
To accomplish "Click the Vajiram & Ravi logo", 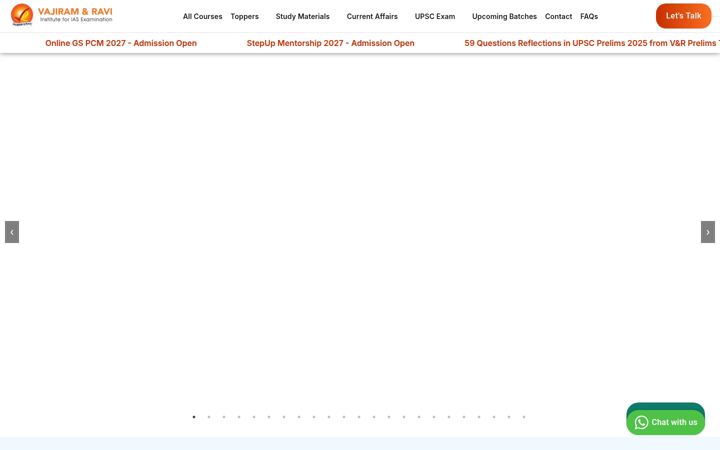I will (x=62, y=15).
